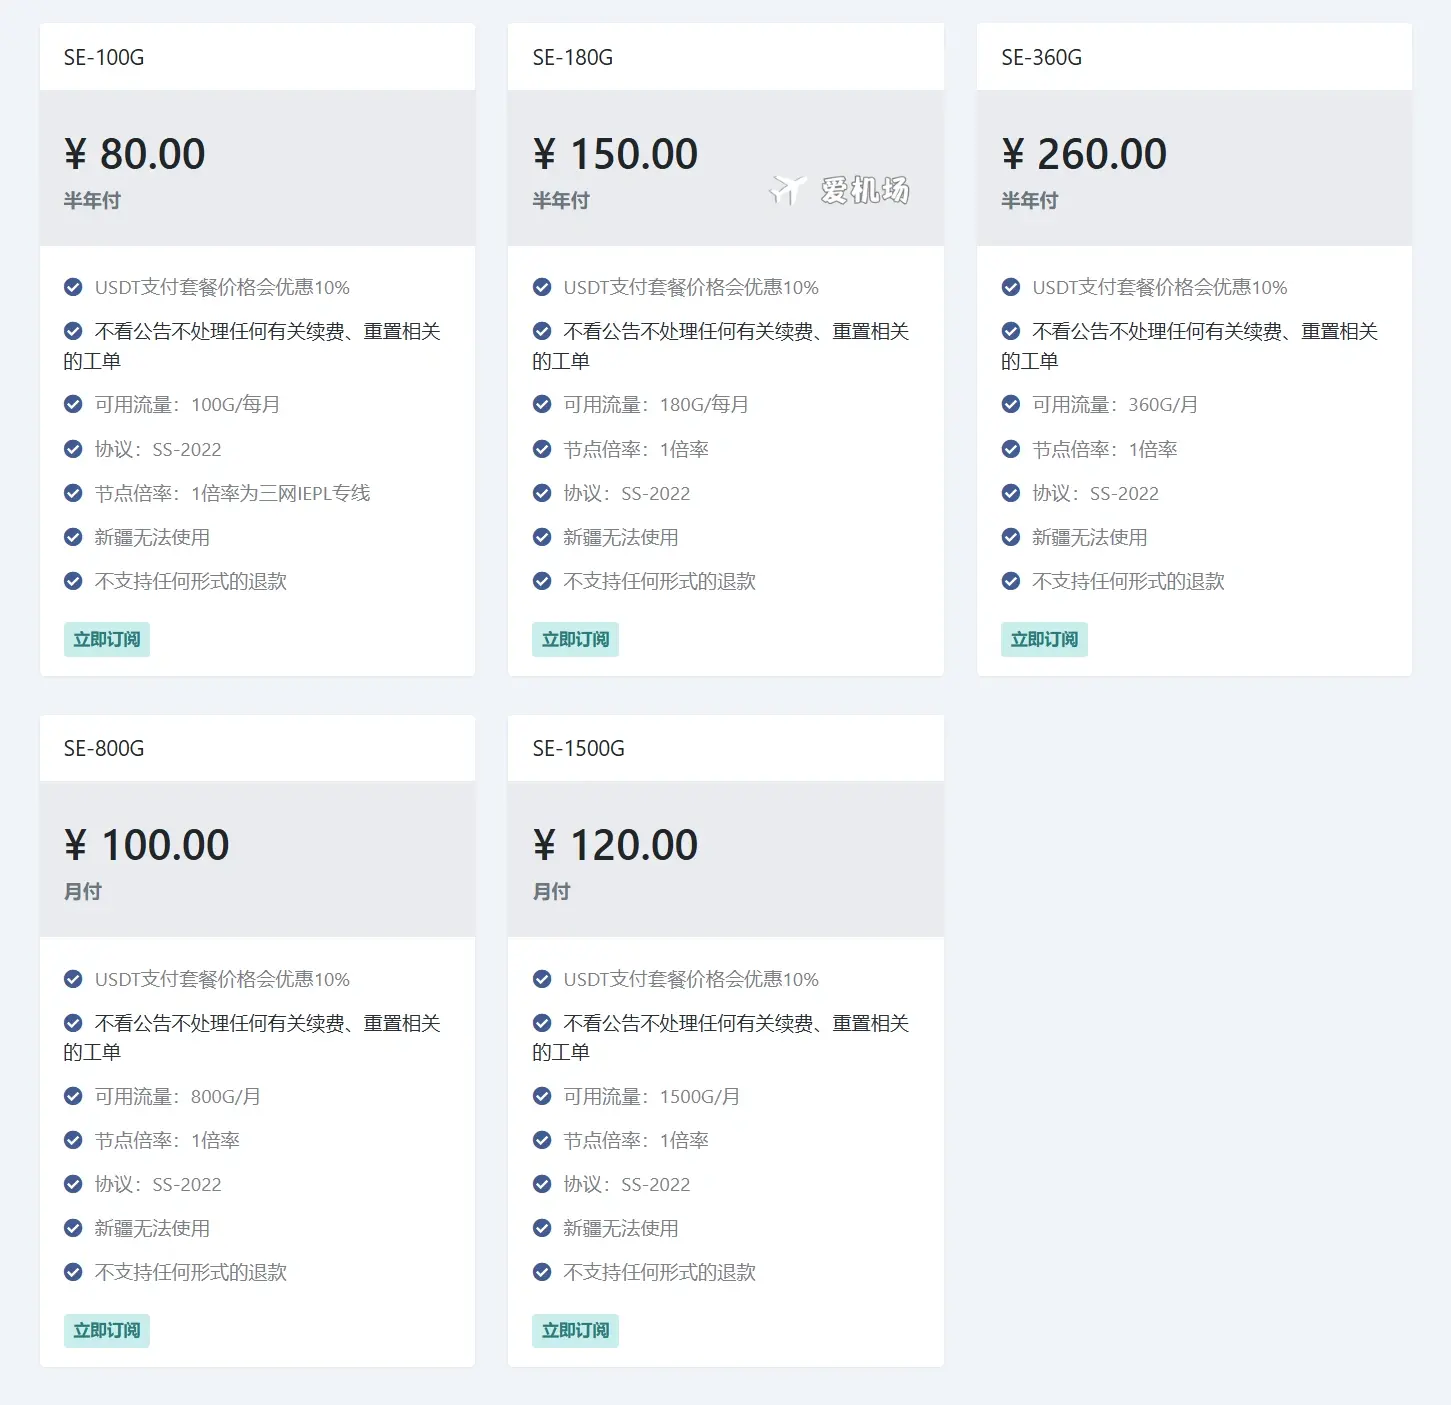Click 新疆无法使用 check icon in SE-1500G card

(542, 1228)
